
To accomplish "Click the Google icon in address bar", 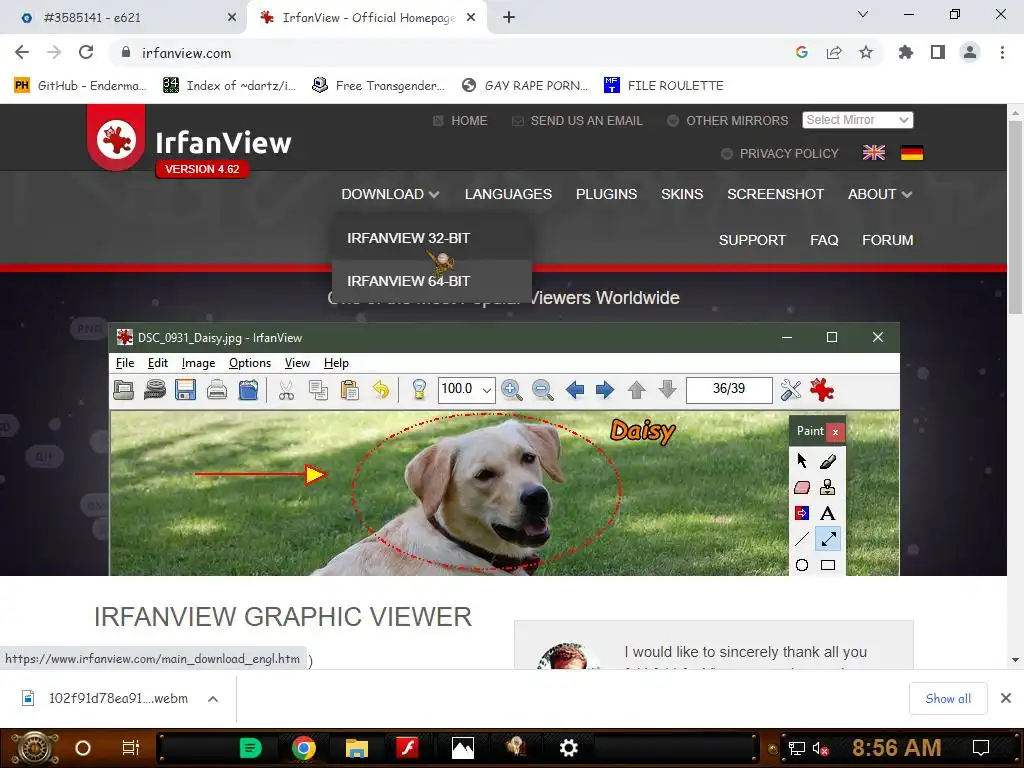I will click(802, 52).
